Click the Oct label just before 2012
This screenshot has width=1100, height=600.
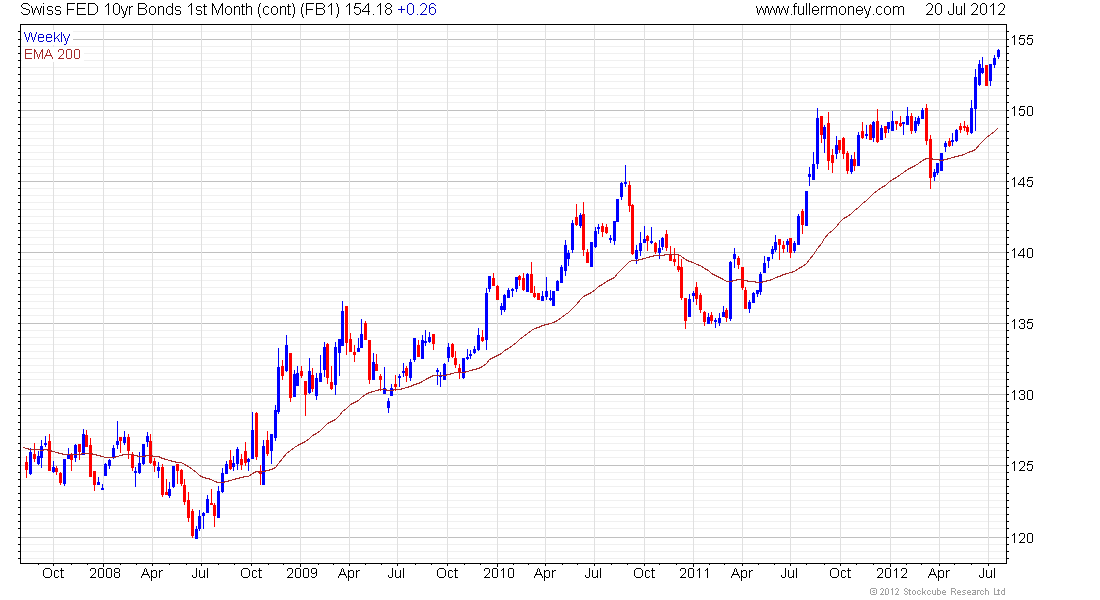point(840,573)
